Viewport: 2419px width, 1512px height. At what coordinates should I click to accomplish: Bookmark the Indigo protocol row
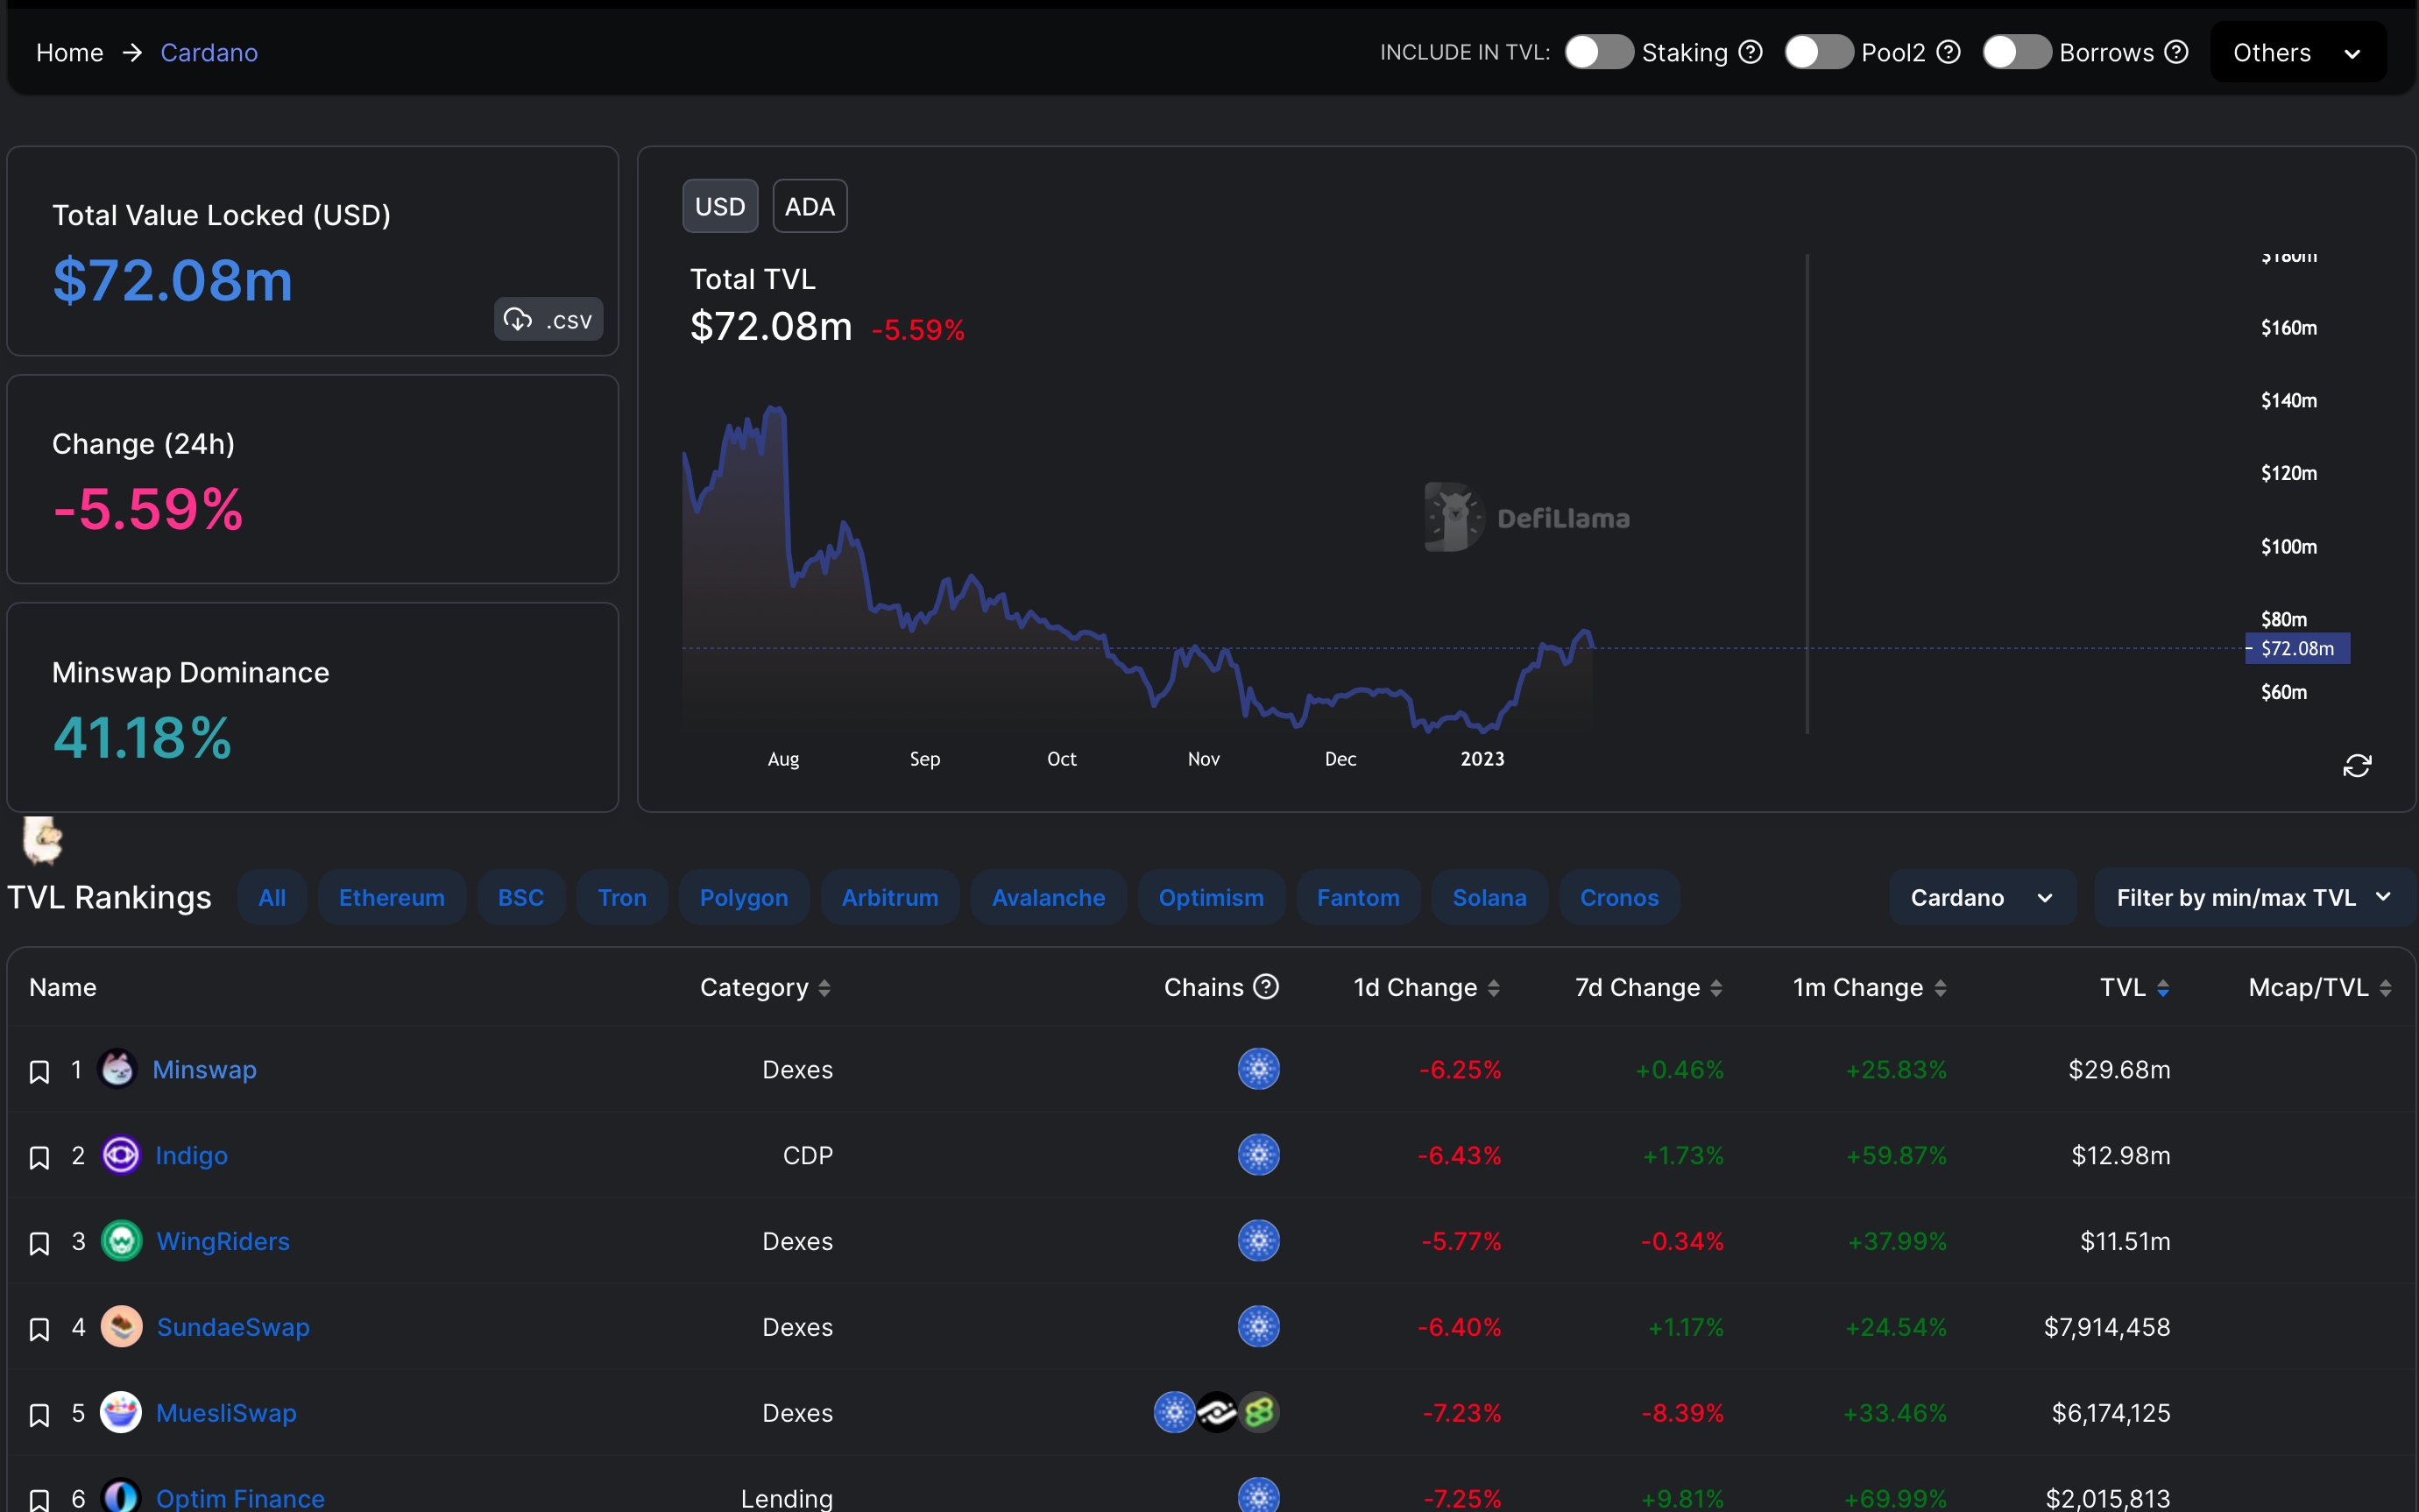click(39, 1158)
